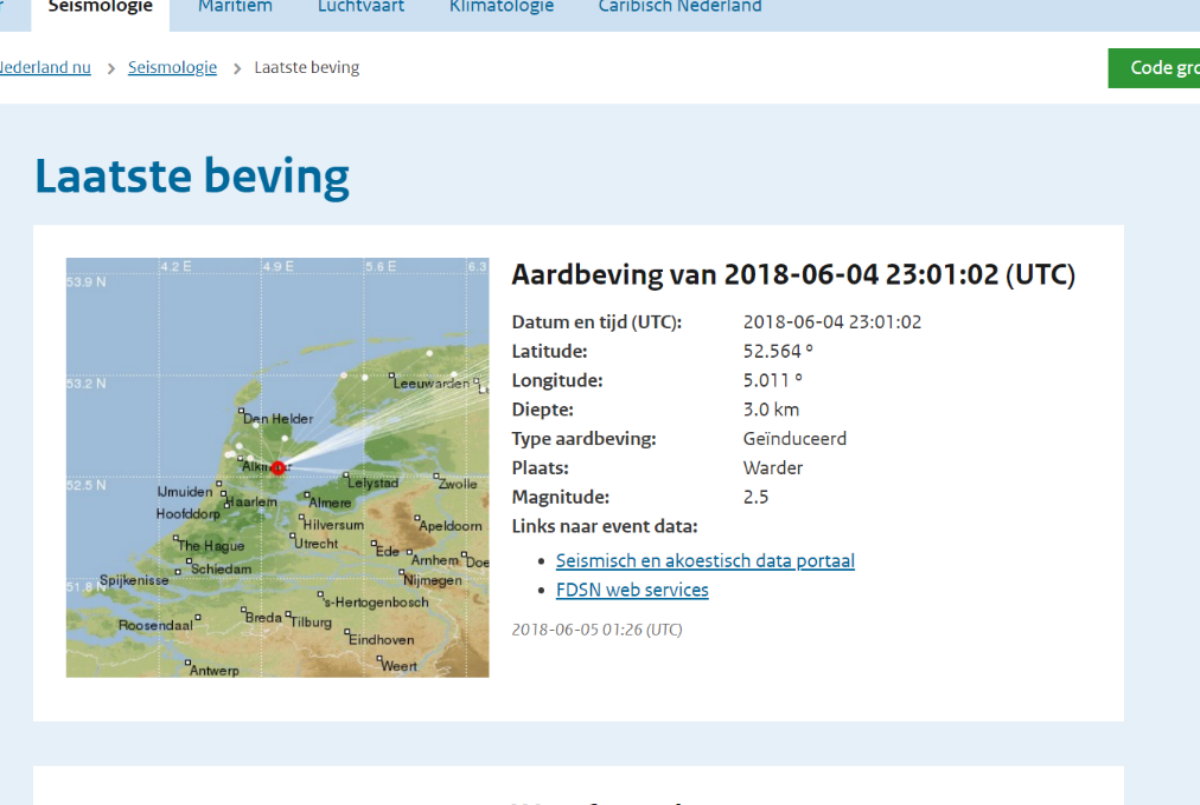Open Seismisch en akoestisch data portaal link
Image resolution: width=1200 pixels, height=805 pixels.
[x=705, y=561]
